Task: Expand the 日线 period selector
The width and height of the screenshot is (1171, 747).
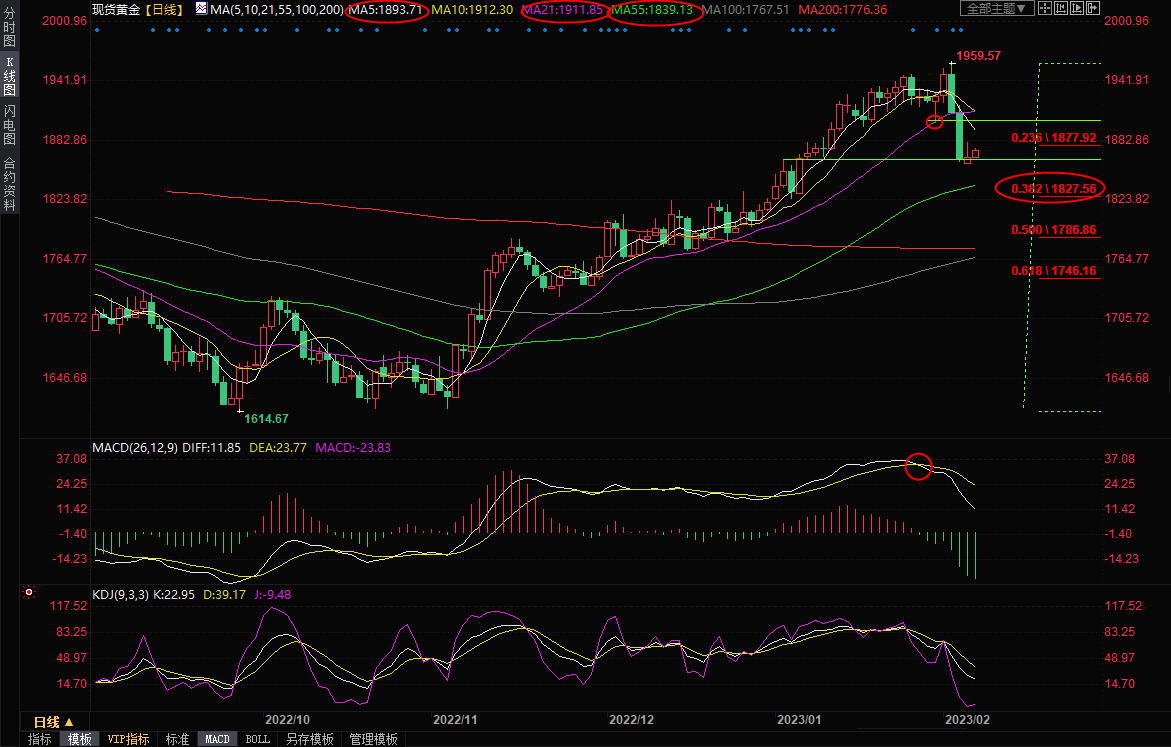Action: tap(54, 721)
